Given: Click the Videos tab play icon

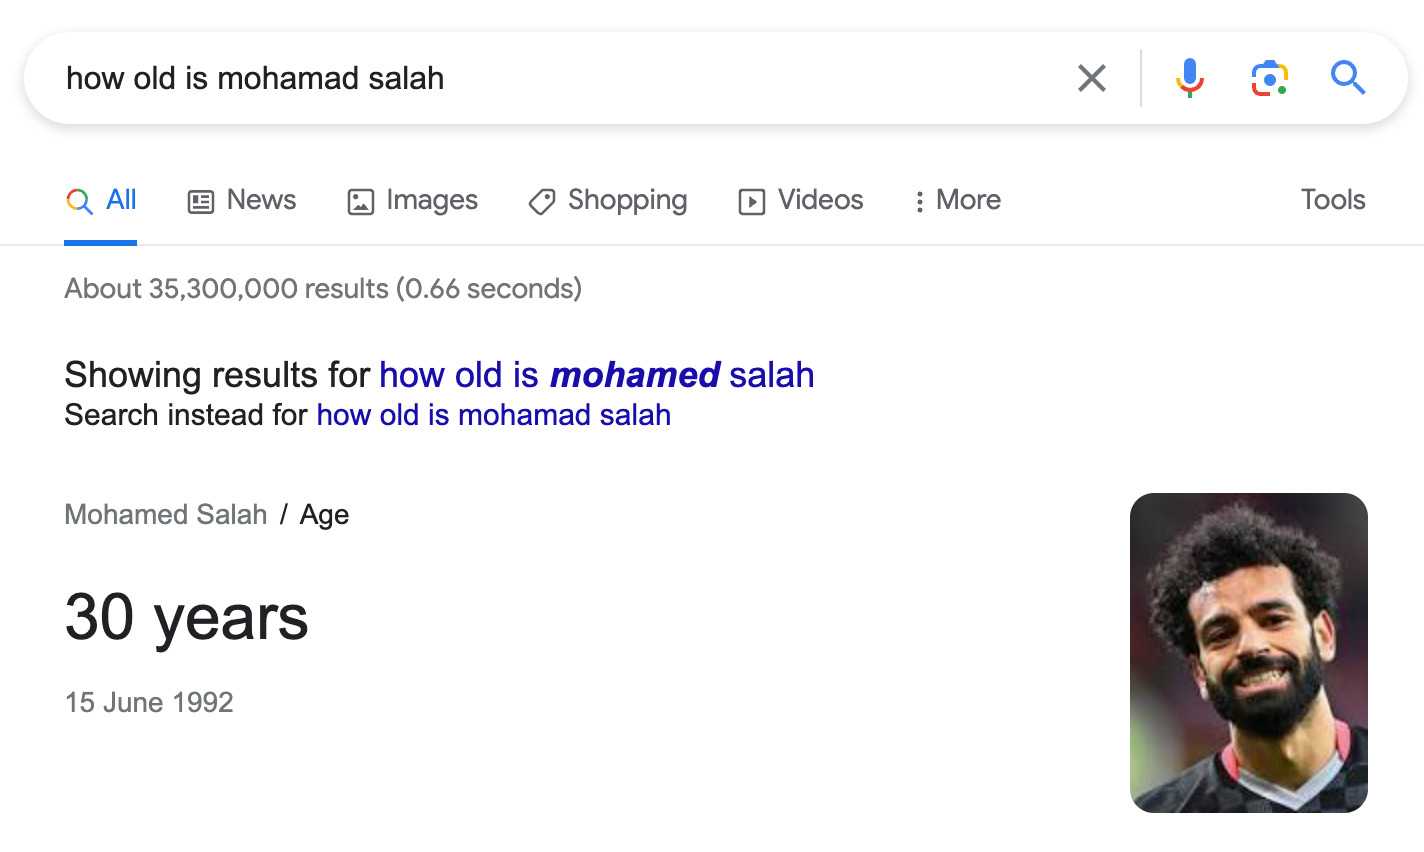Looking at the screenshot, I should point(752,201).
